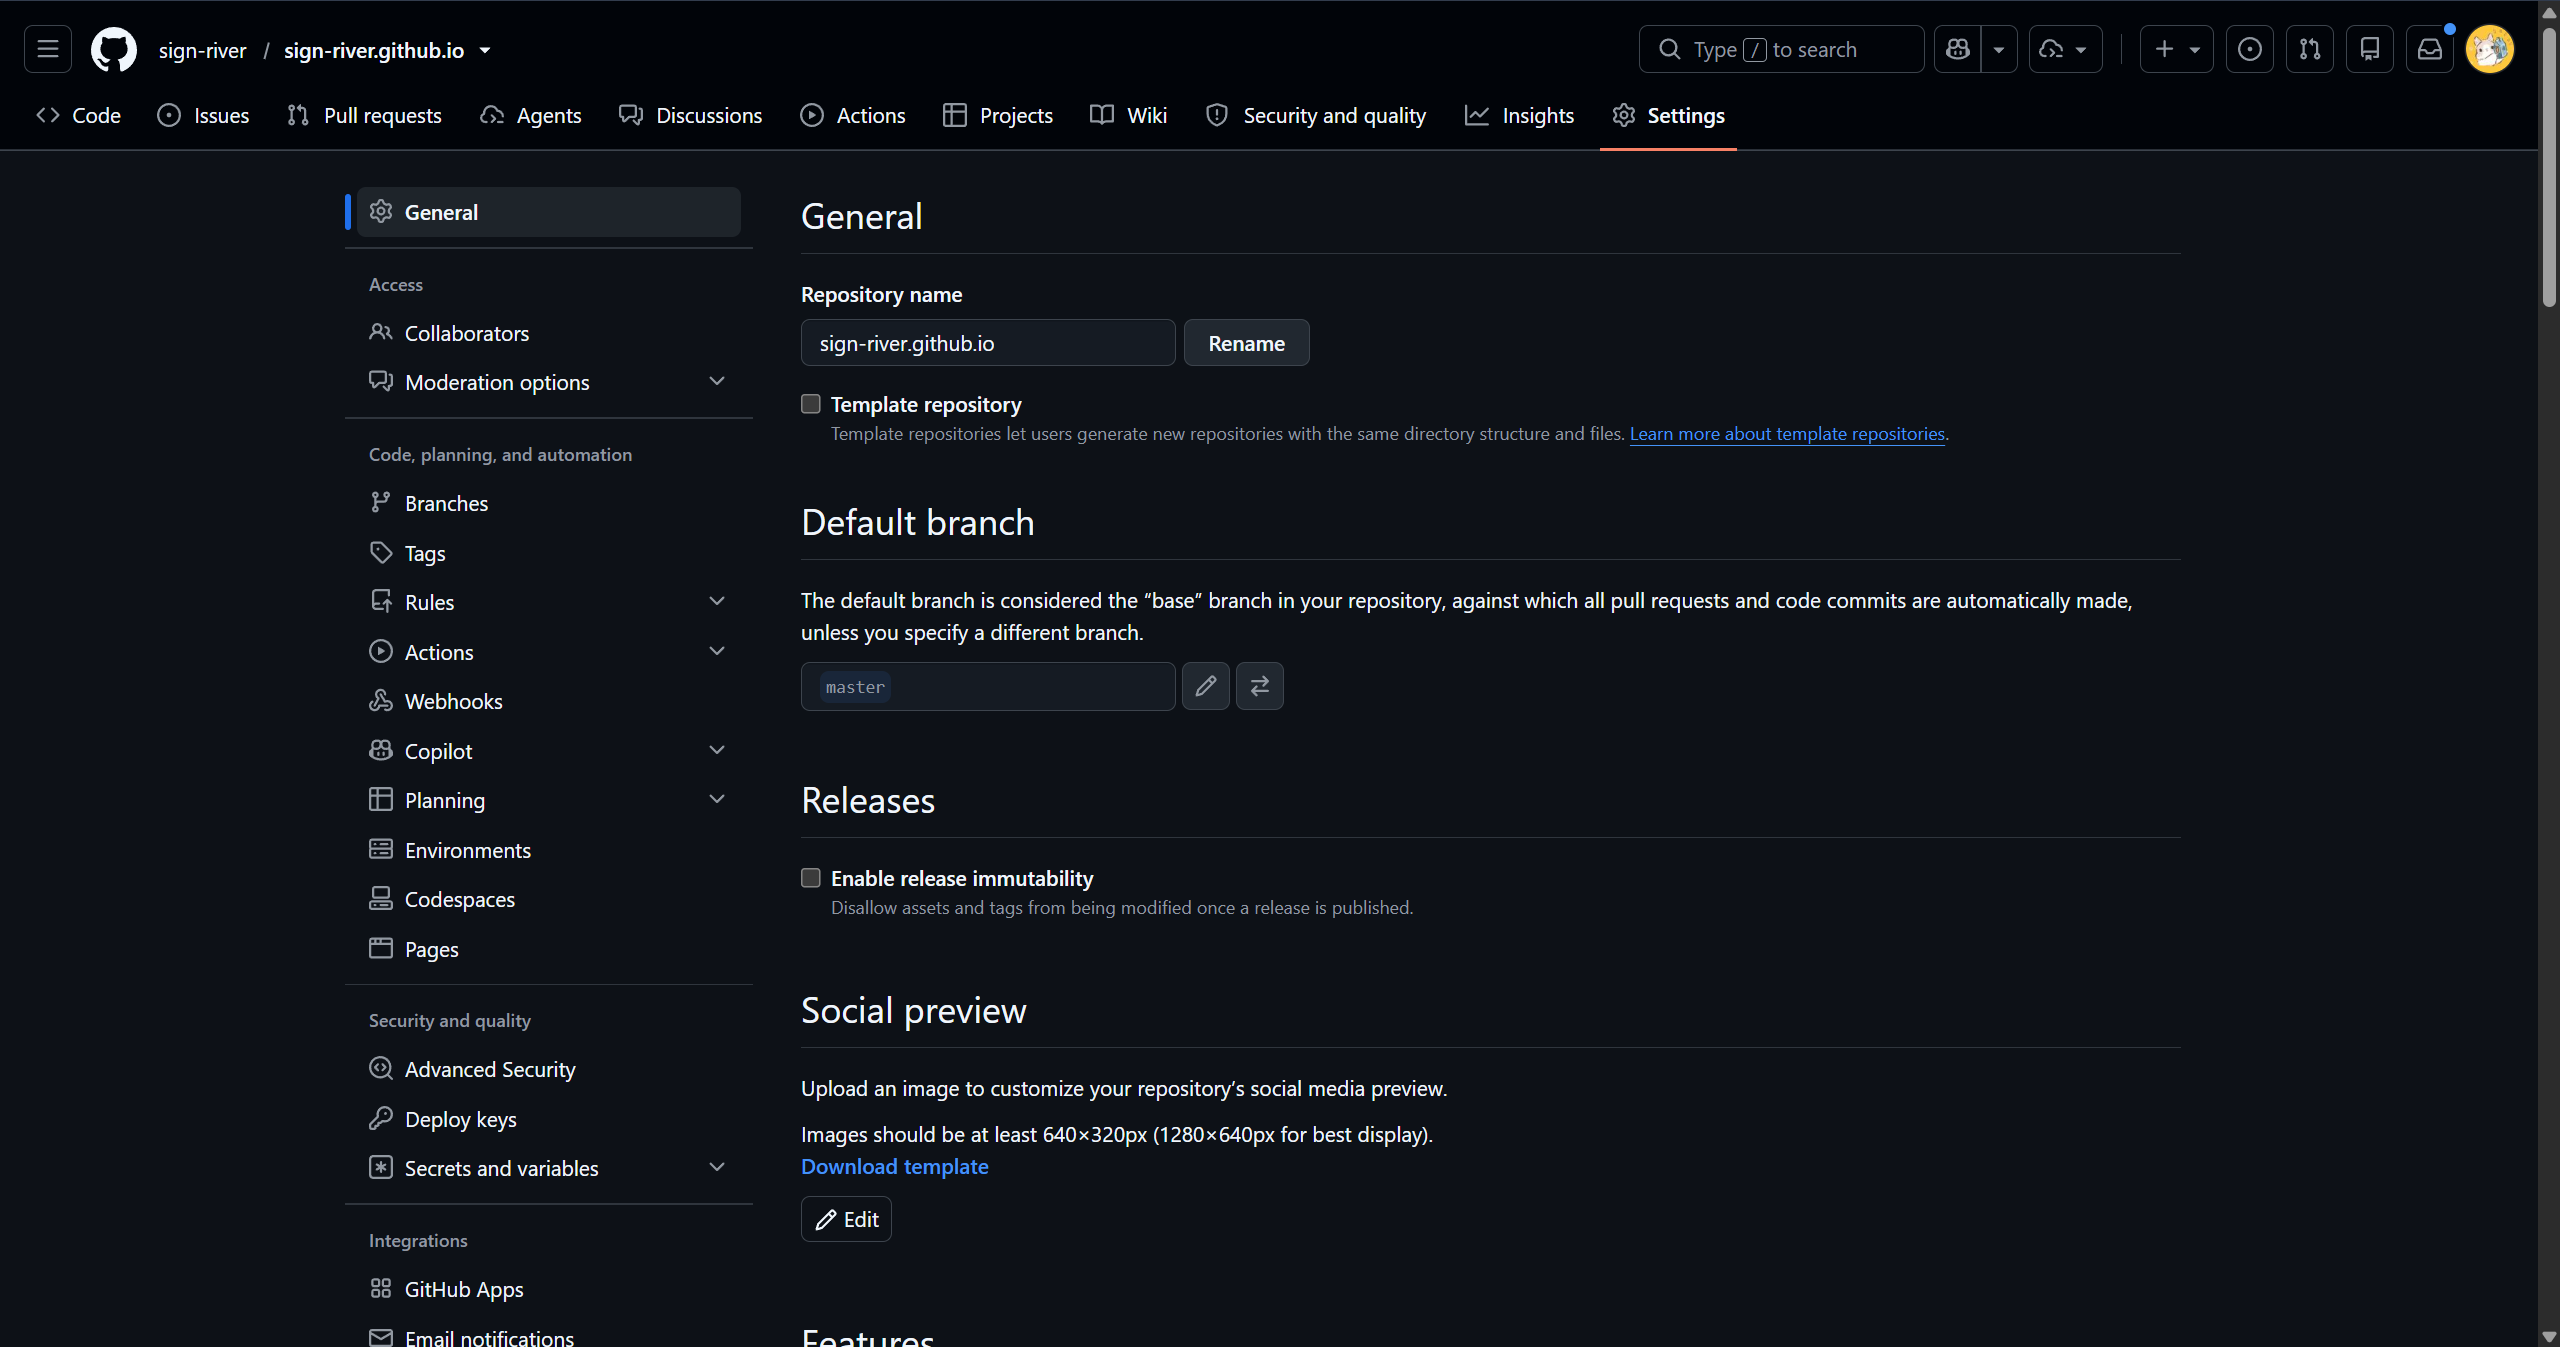Switch to the Projects tab
Viewport: 2560px width, 1347px height.
point(998,115)
